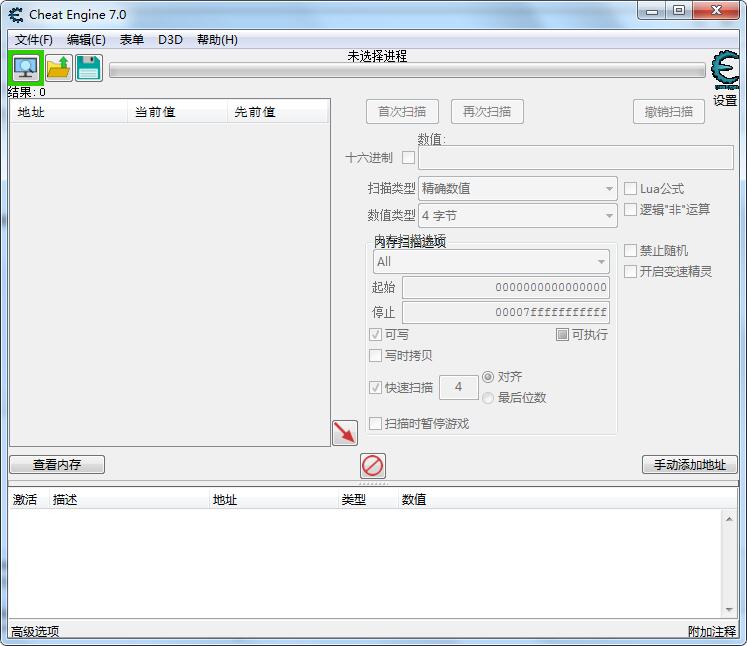Enable the 逻辑"非"运算 checkbox
The image size is (747, 646).
click(630, 209)
